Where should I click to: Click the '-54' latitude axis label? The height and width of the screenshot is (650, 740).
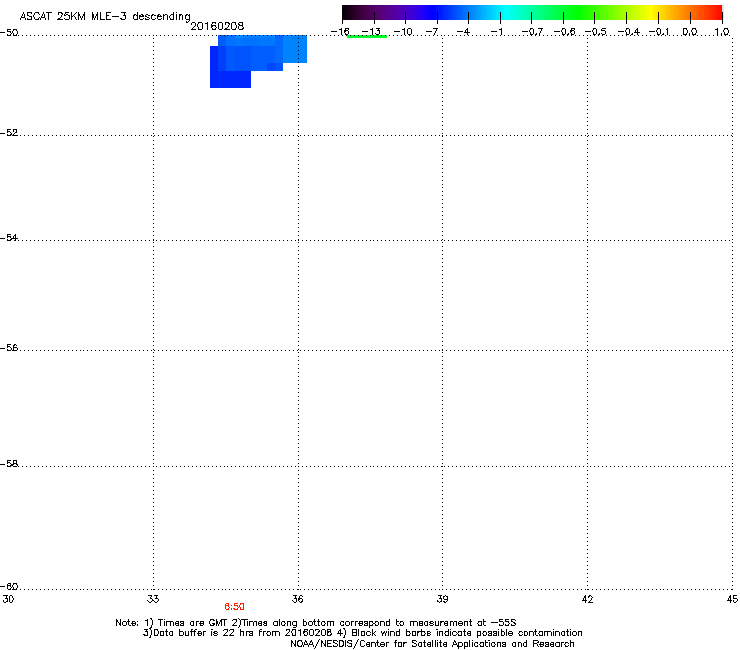coord(9,237)
